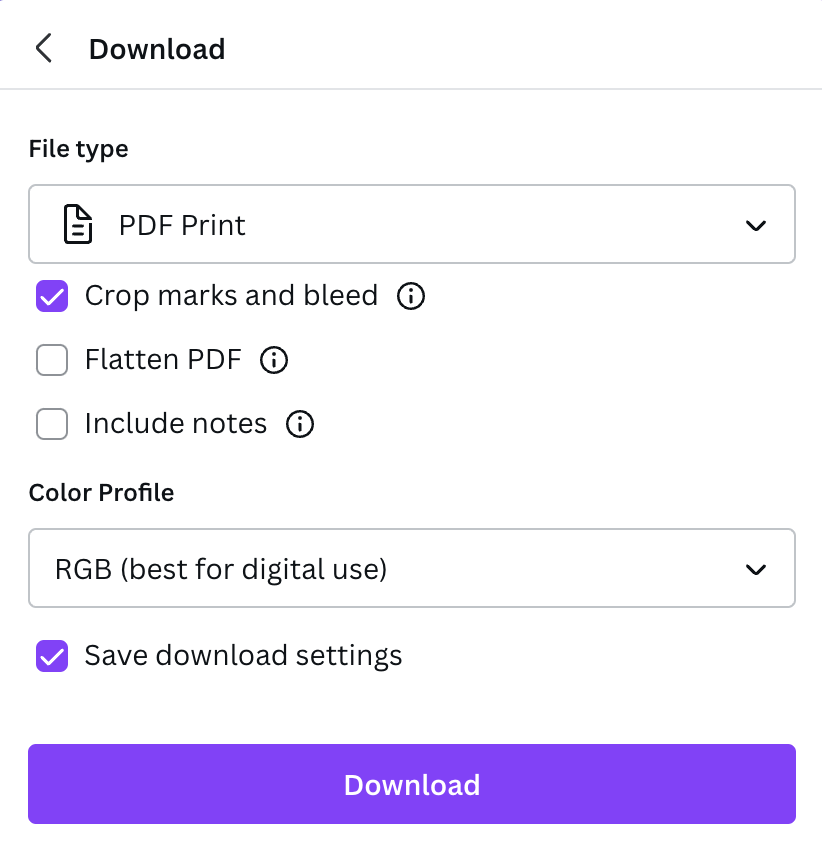
Task: Click the Include notes label text
Action: pos(176,423)
